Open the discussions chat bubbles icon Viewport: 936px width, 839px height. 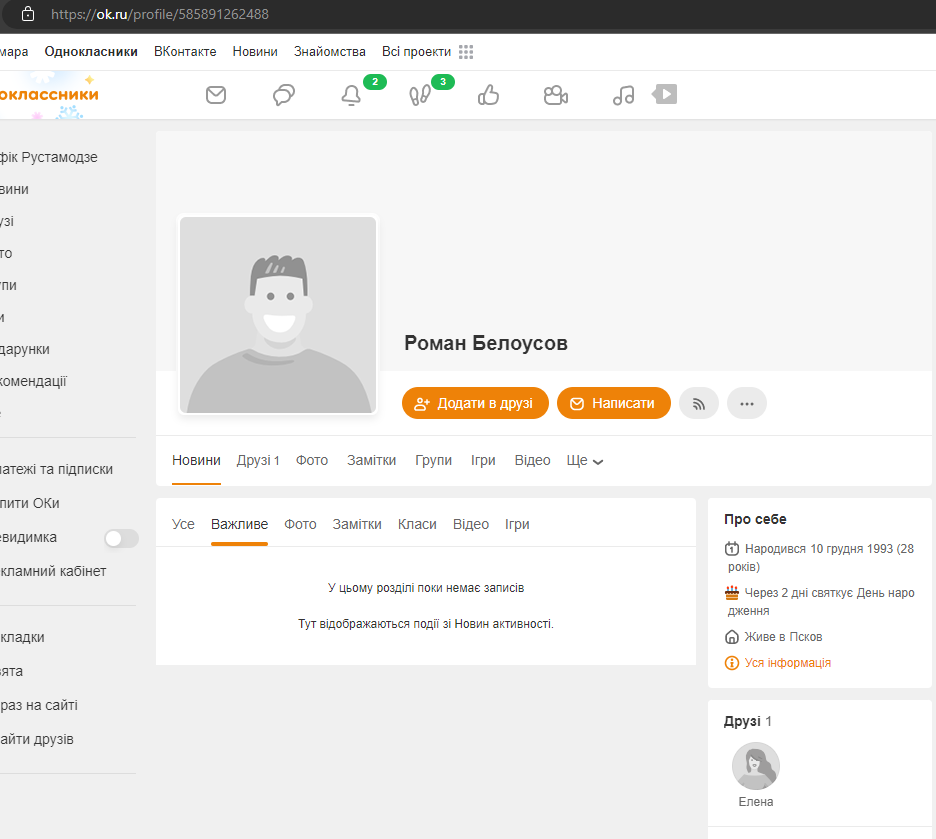[284, 95]
